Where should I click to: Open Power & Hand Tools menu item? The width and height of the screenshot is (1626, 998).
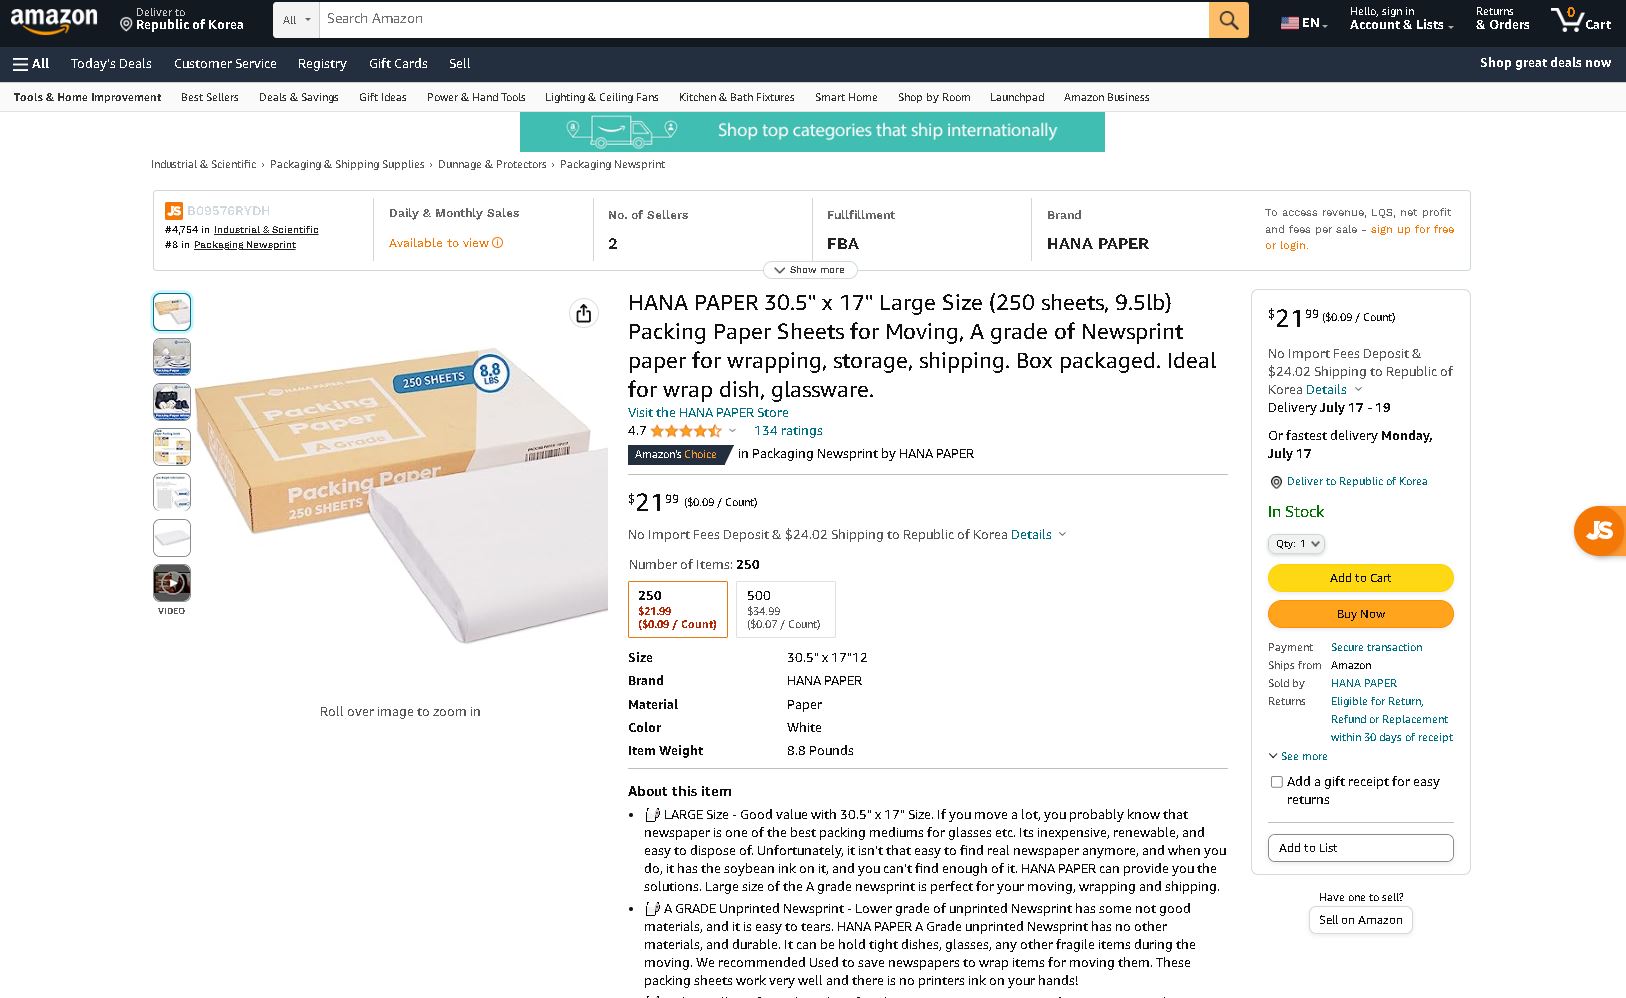[476, 97]
